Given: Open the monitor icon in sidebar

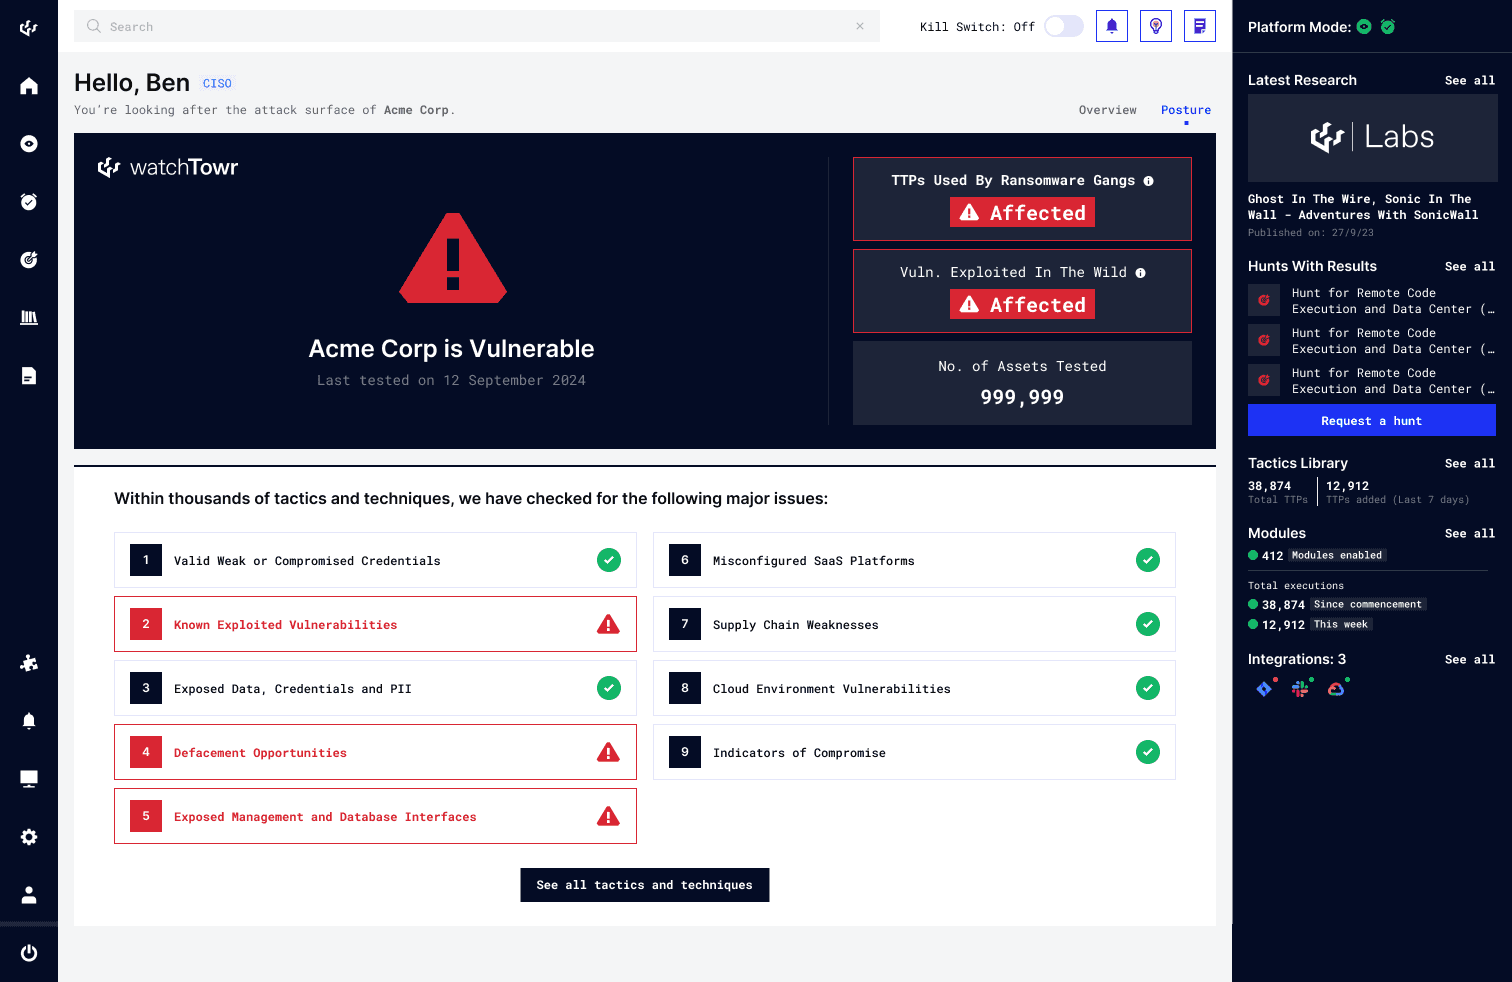Looking at the screenshot, I should 29,779.
